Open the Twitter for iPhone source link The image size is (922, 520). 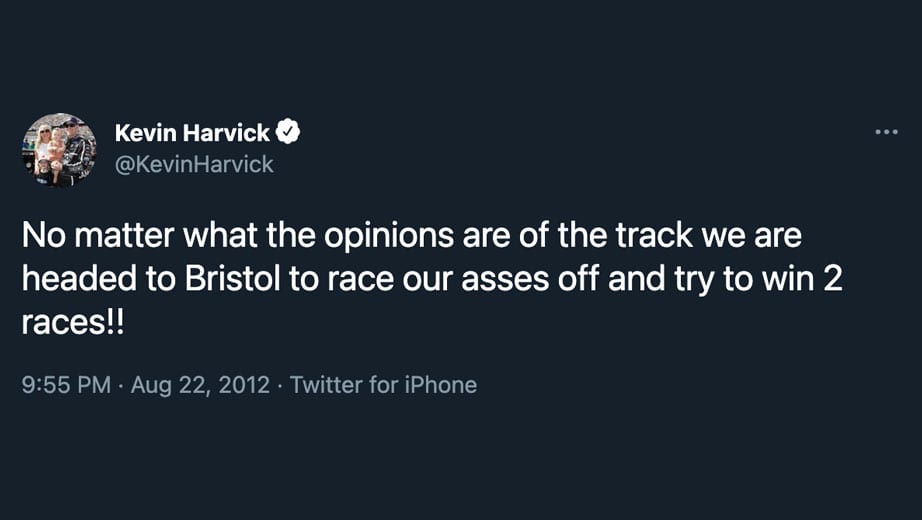(383, 385)
